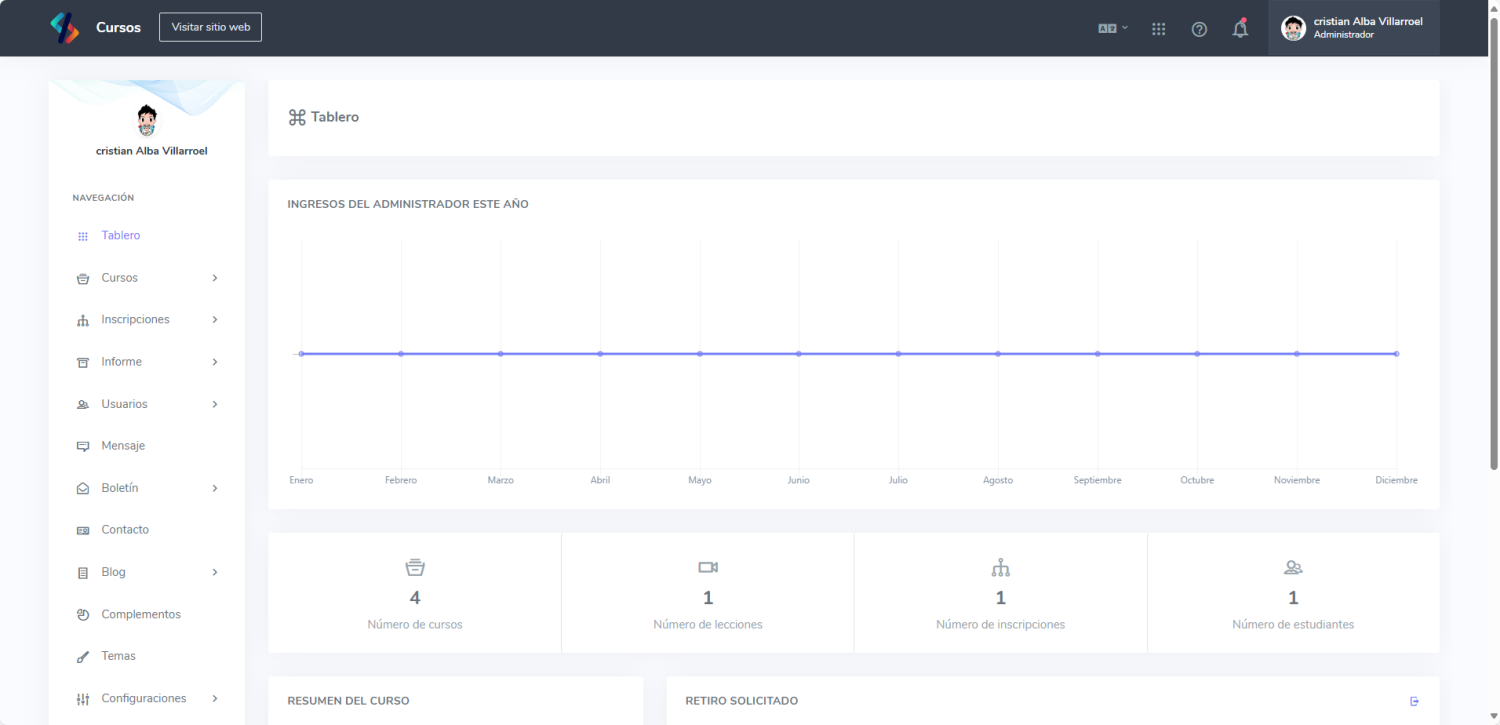This screenshot has height=725, width=1500.
Task: Click the Contacto icon in sidebar
Action: point(83,530)
